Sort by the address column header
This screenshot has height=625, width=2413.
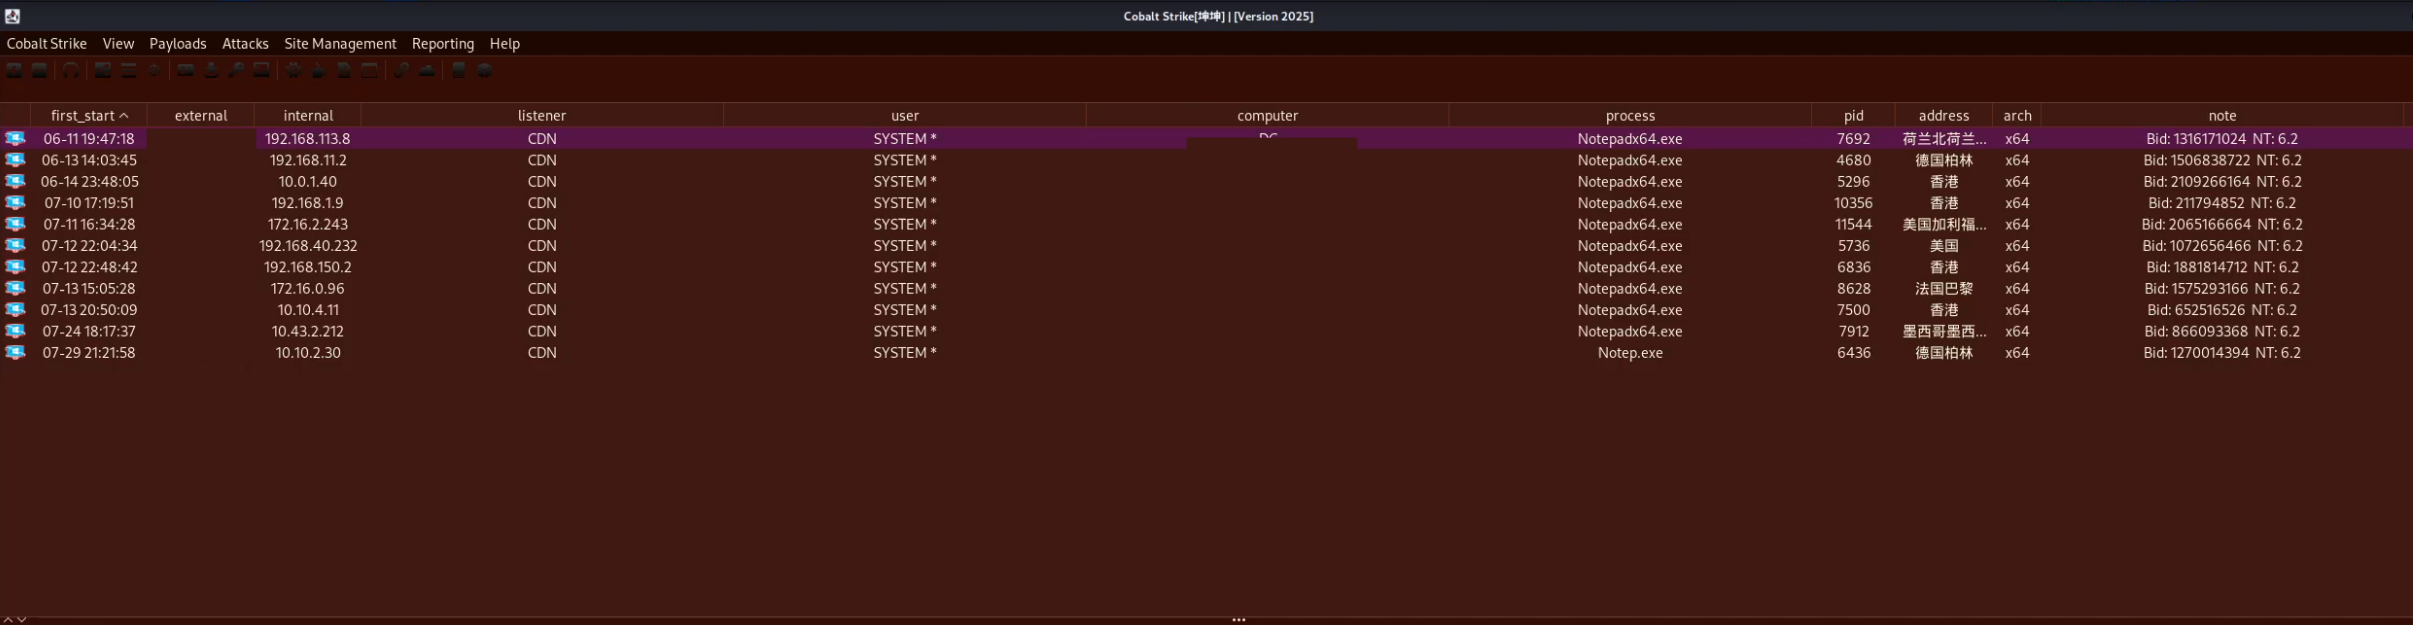pos(1944,116)
